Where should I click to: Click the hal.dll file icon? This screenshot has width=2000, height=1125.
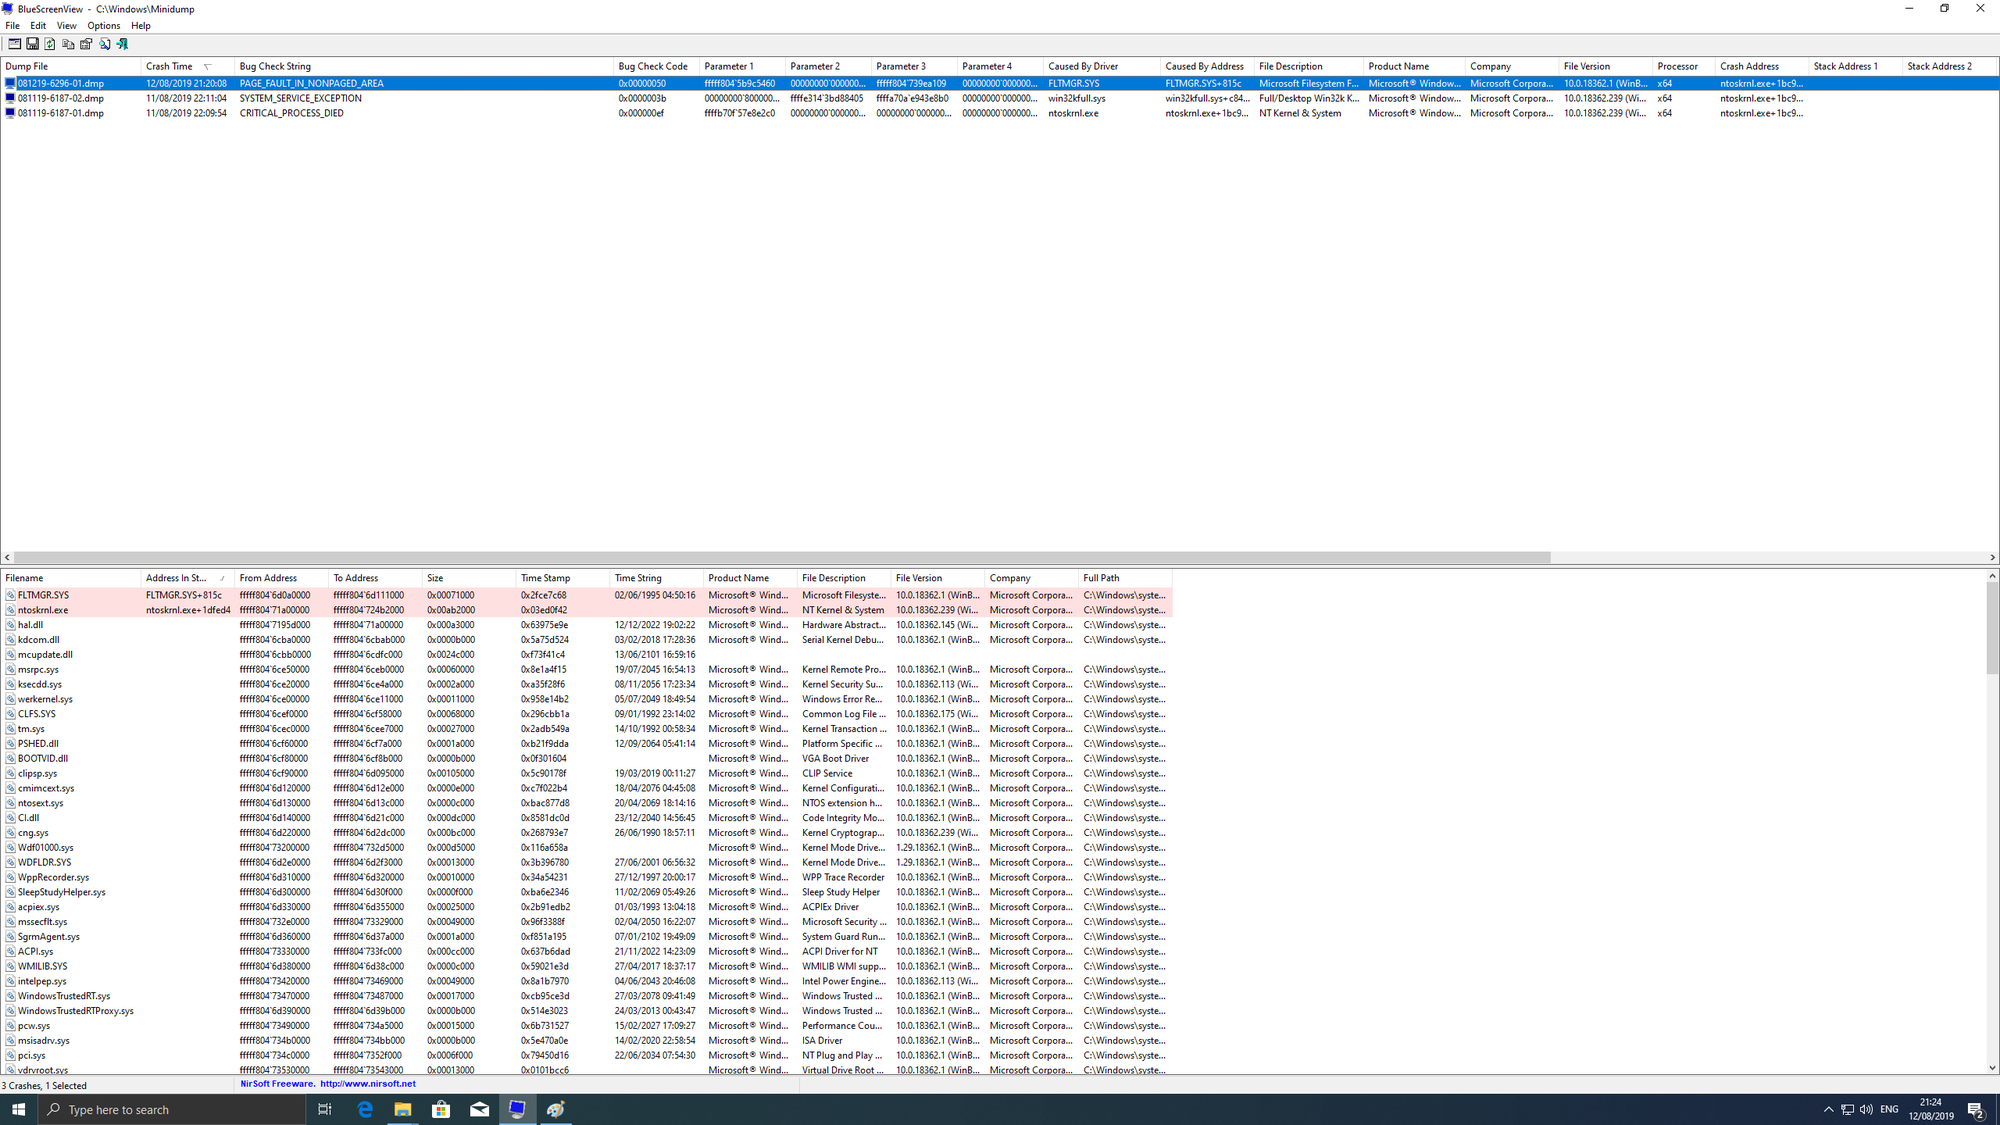pos(10,625)
